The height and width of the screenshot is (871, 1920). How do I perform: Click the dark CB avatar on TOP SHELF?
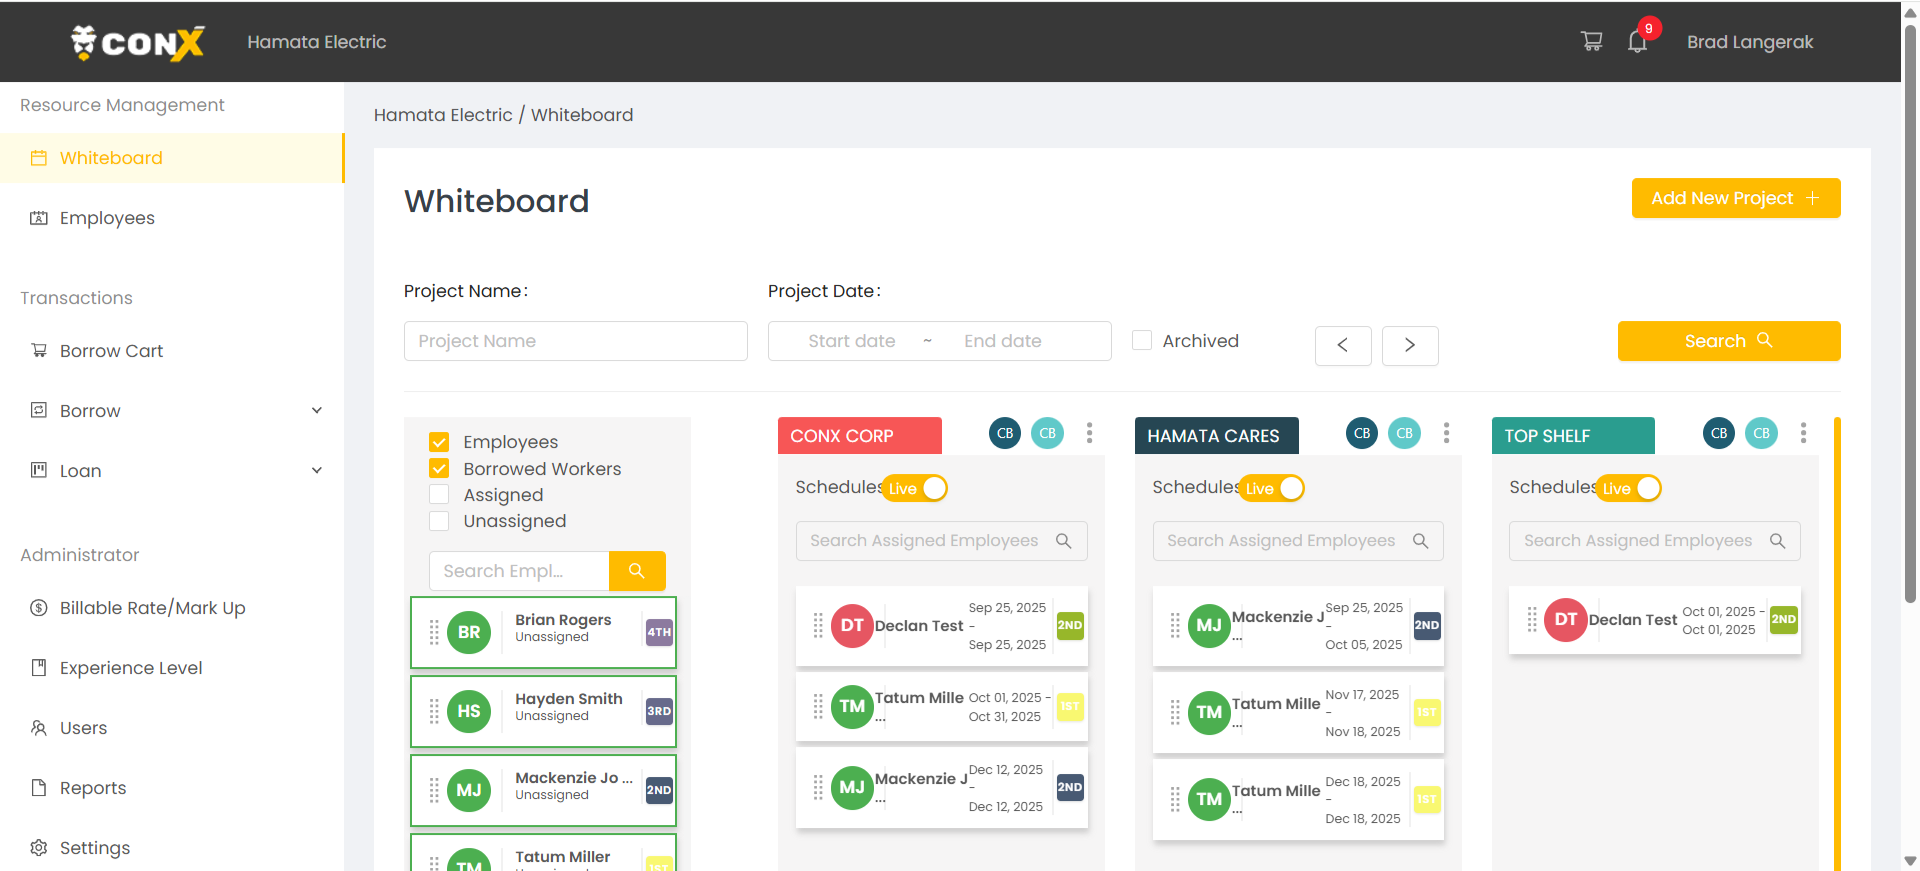1718,433
